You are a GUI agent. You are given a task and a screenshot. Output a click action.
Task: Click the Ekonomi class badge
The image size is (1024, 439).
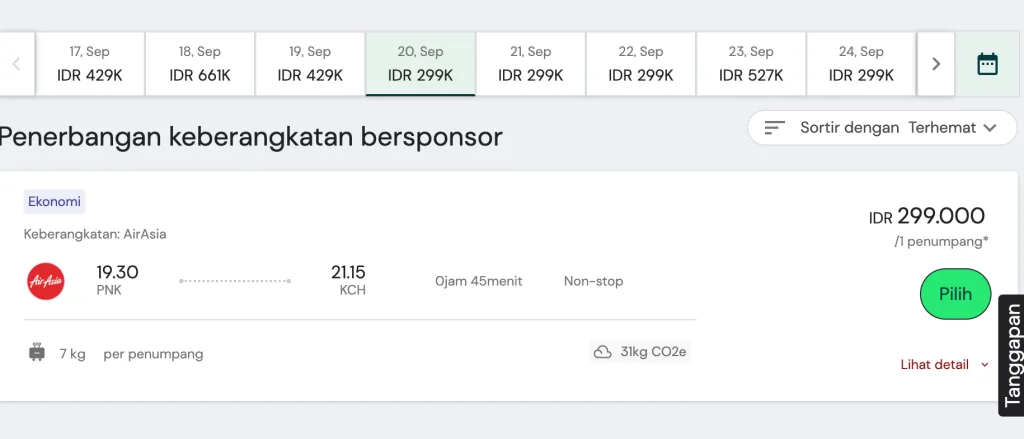(x=54, y=202)
